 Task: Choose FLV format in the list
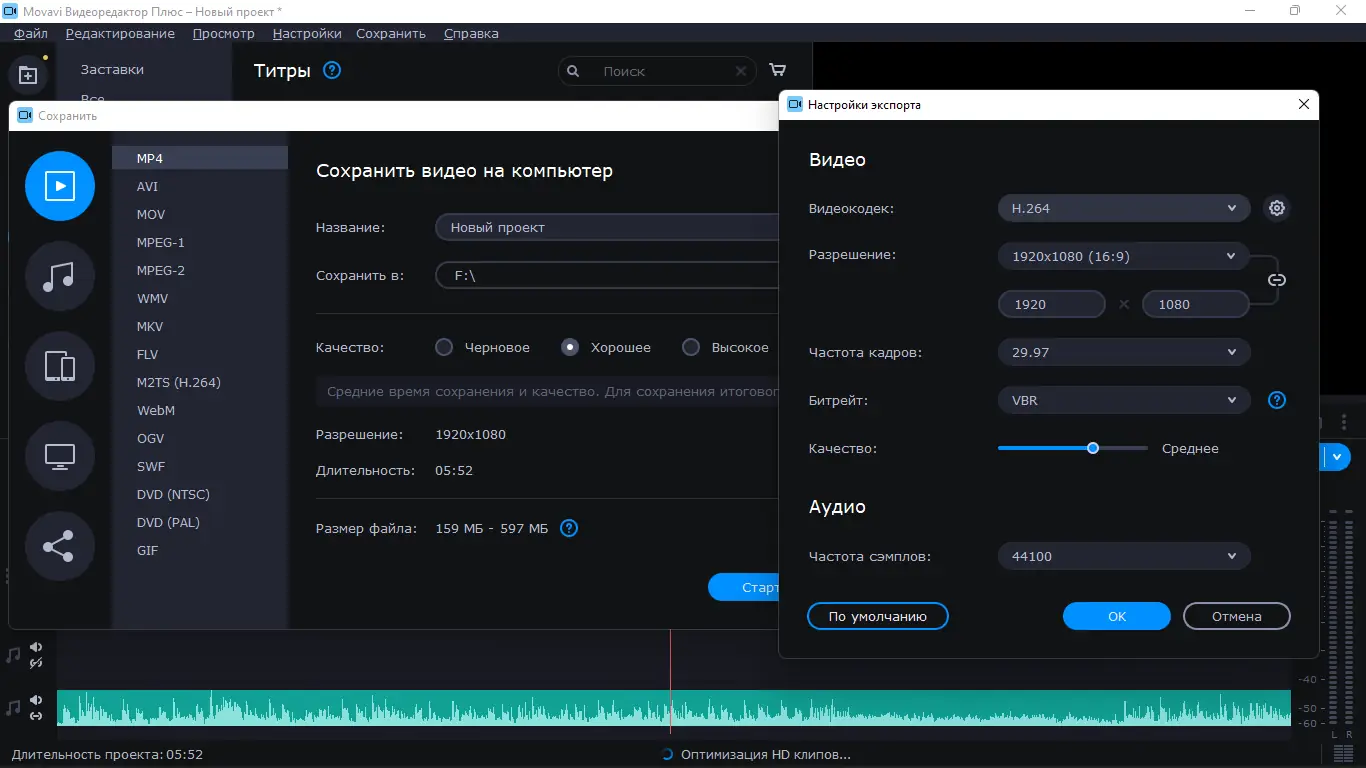200,354
